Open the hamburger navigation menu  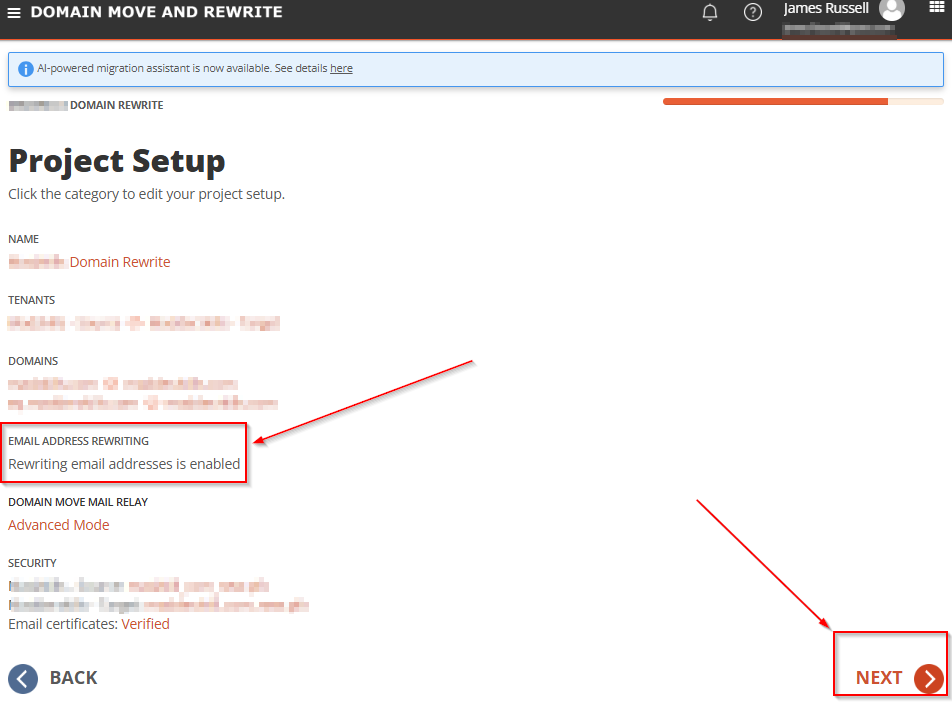point(13,13)
